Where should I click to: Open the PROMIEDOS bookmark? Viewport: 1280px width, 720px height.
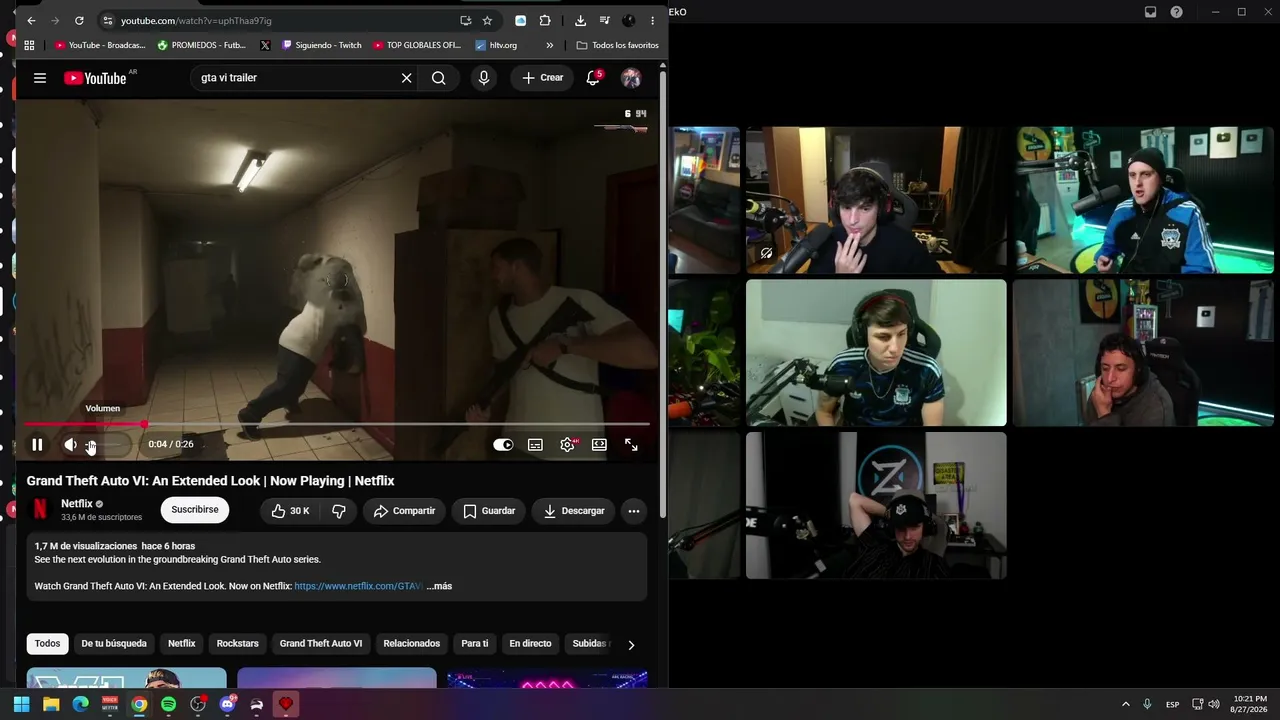click(202, 45)
